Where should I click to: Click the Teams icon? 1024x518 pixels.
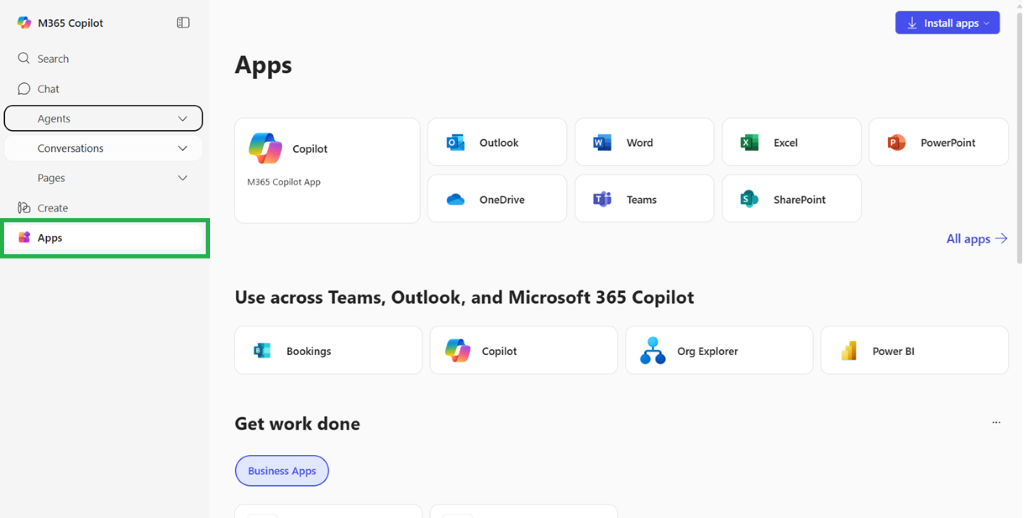point(602,199)
